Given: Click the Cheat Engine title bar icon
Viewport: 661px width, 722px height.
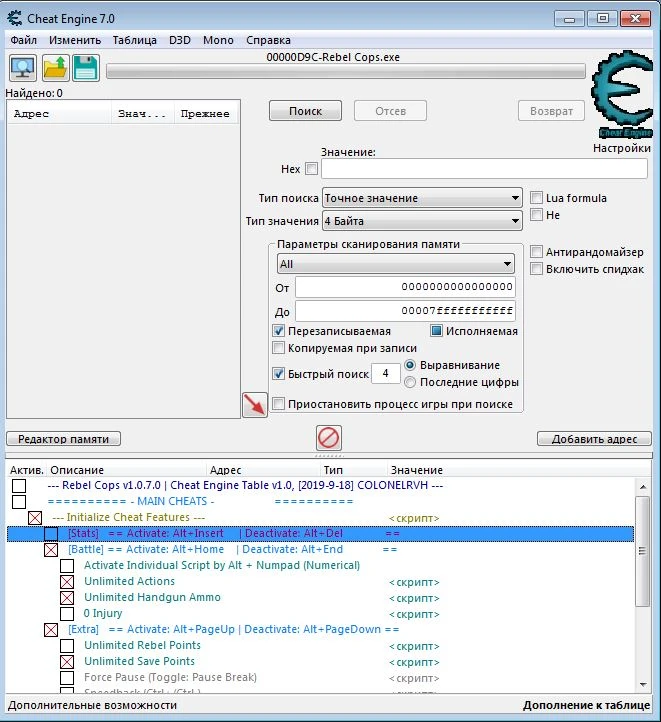Looking at the screenshot, I should click(15, 18).
